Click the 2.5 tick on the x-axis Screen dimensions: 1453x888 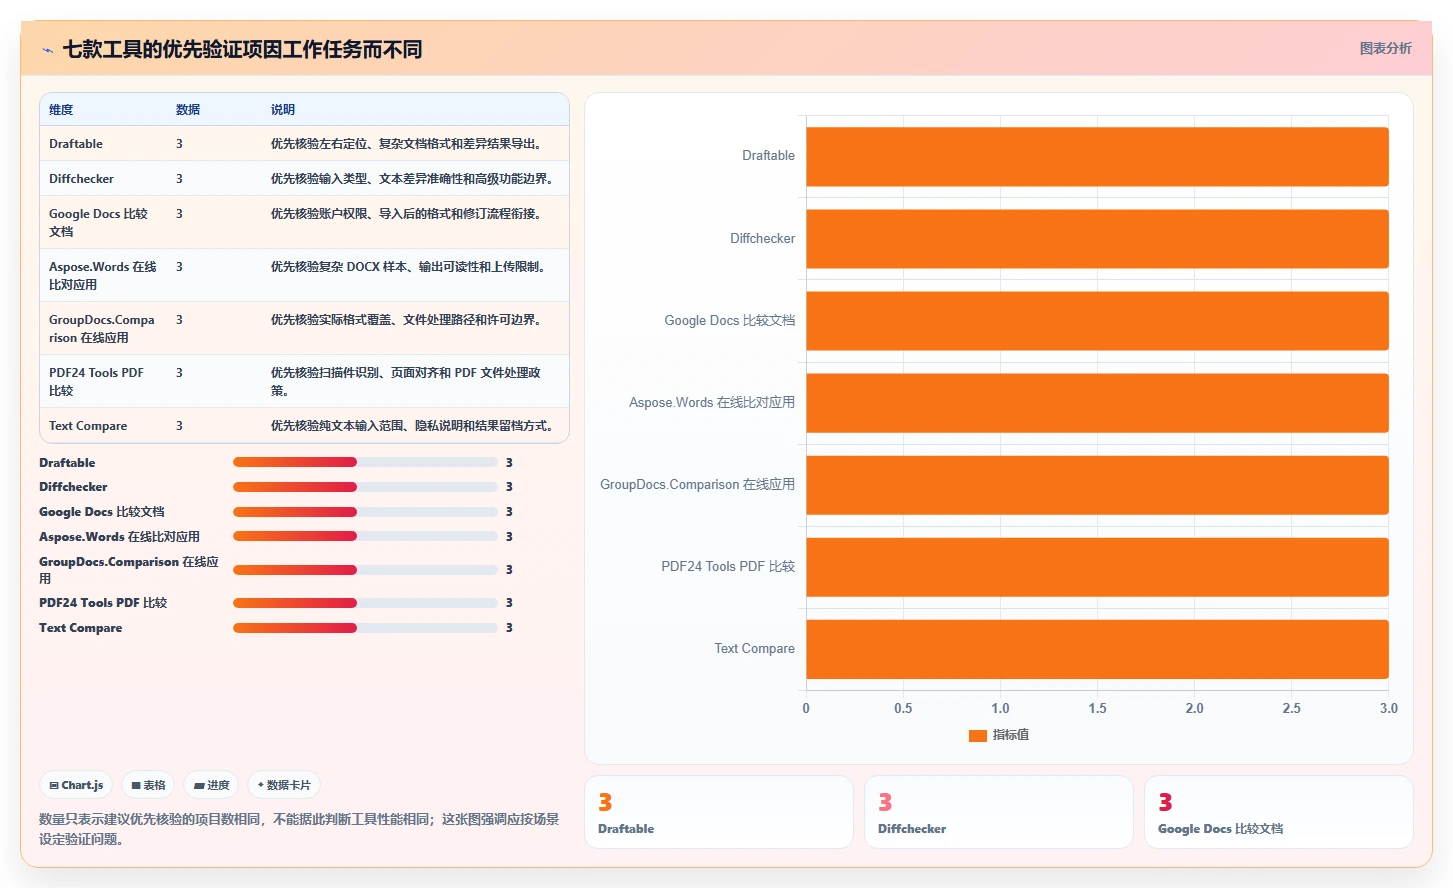1292,708
